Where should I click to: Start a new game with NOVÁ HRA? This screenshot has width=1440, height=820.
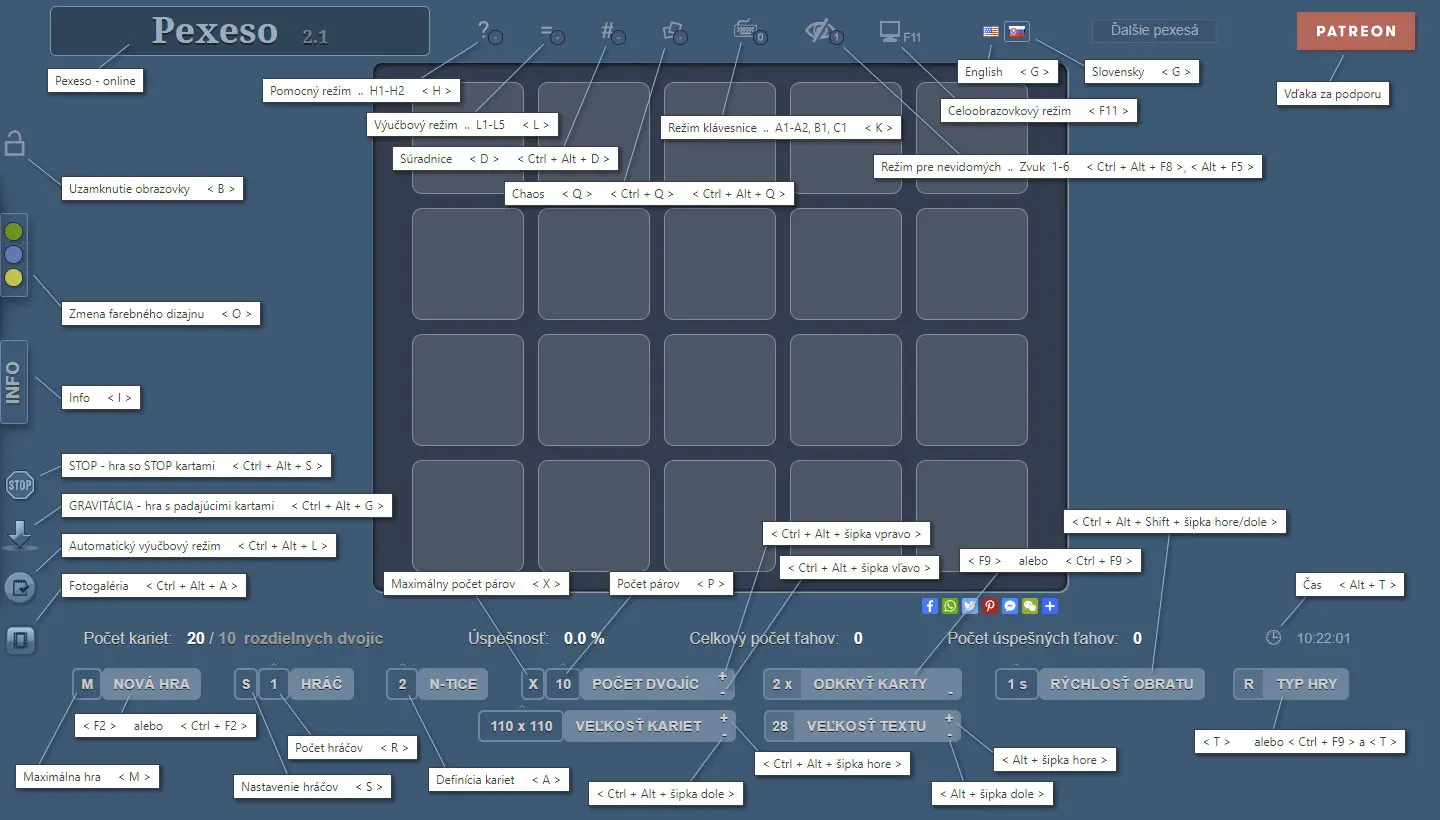(x=150, y=684)
